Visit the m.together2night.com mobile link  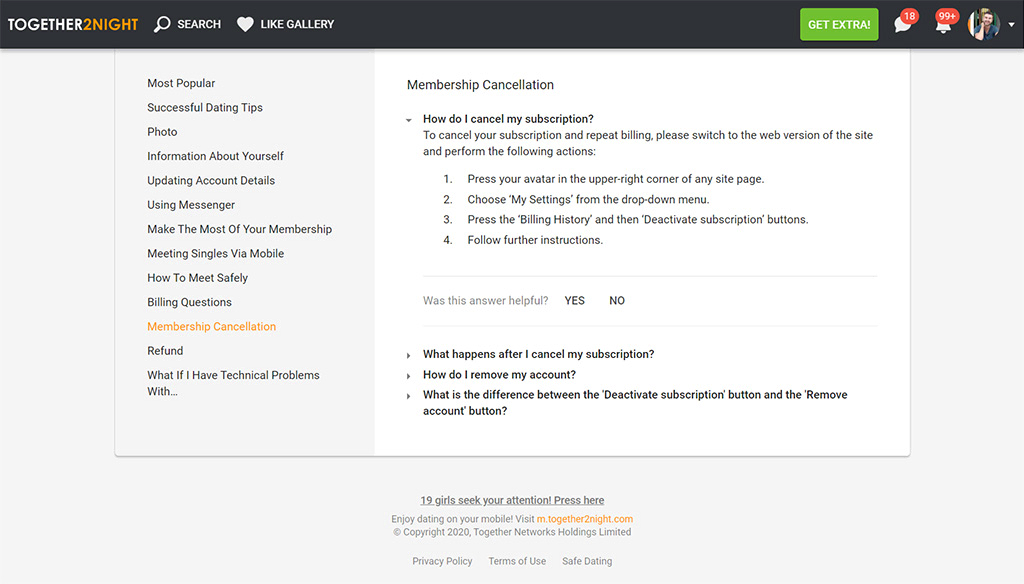[x=584, y=518]
